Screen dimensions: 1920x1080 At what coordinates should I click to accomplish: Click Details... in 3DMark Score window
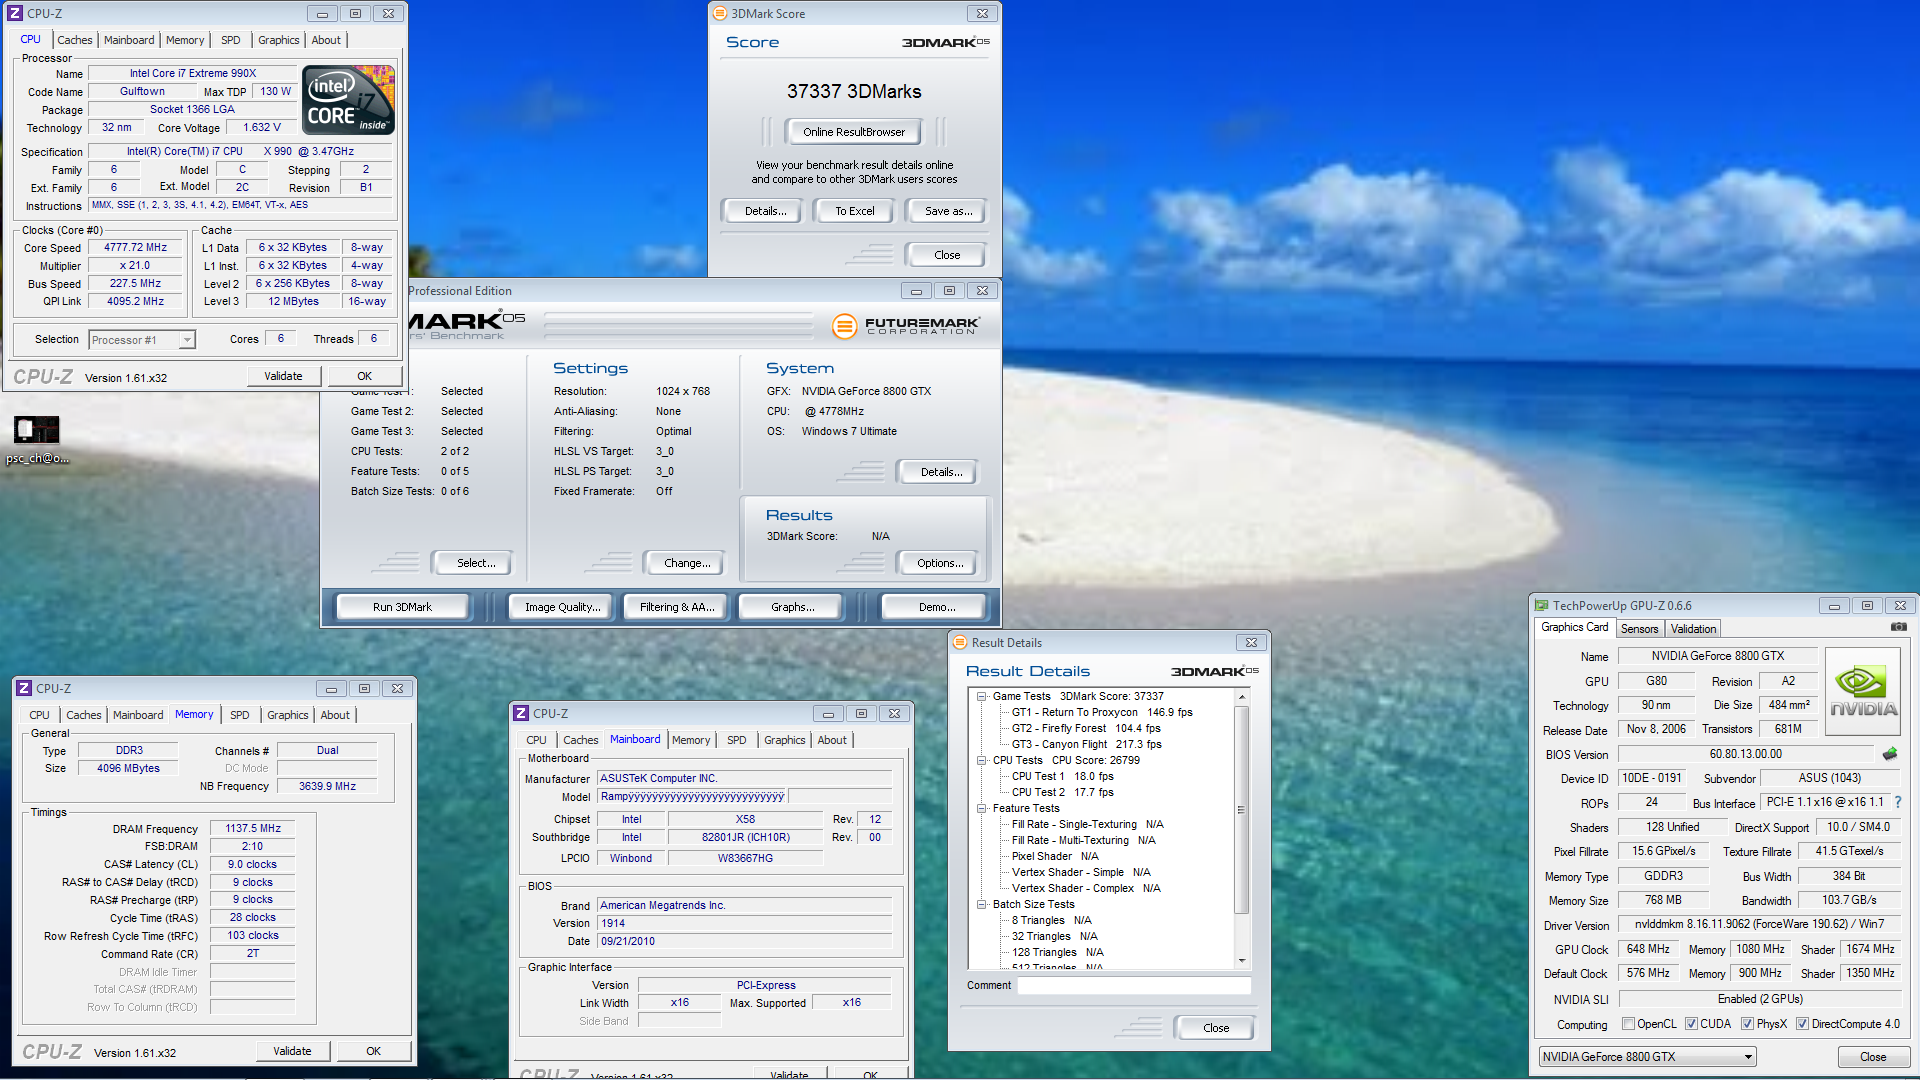coord(765,211)
